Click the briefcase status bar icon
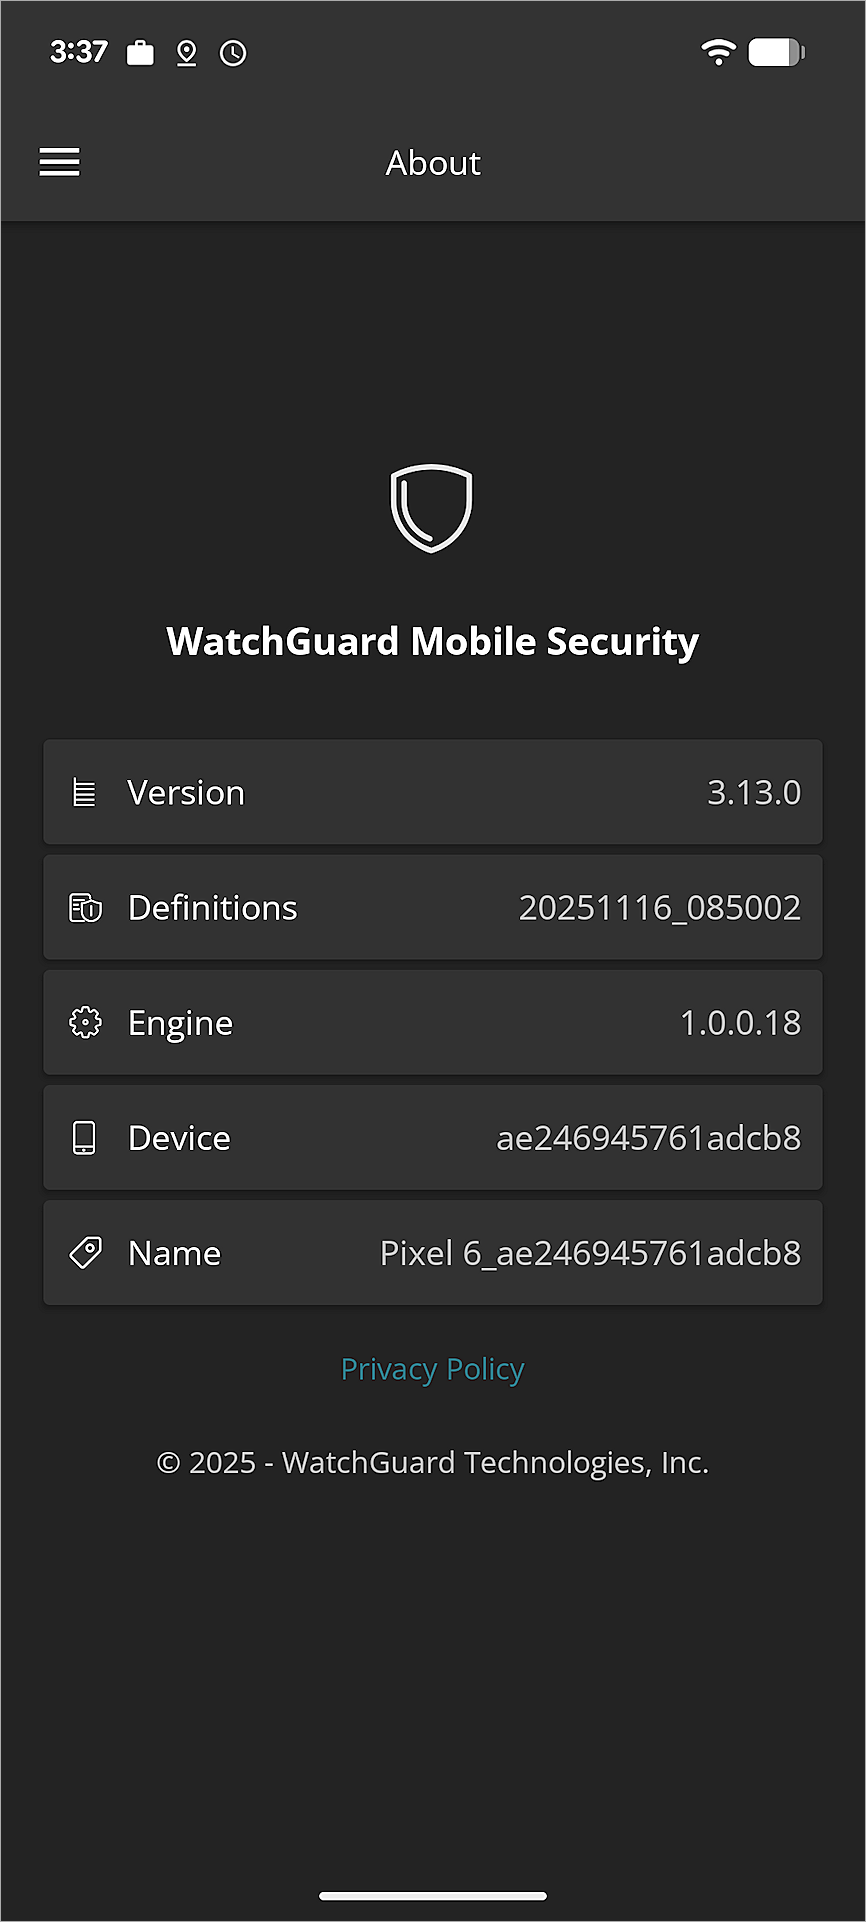Viewport: 866px width, 1922px height. tap(139, 52)
